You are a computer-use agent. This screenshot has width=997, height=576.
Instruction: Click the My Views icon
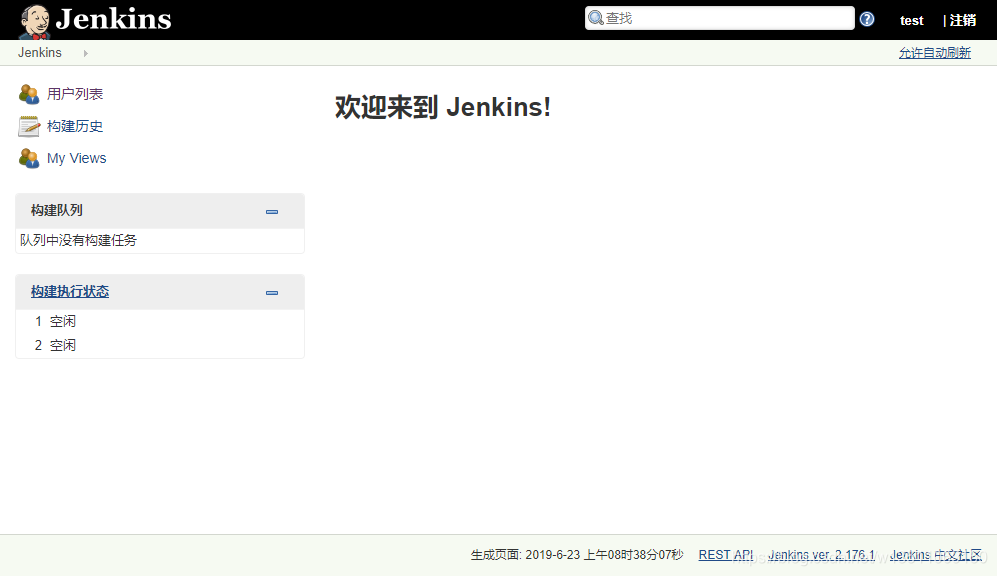click(x=29, y=158)
